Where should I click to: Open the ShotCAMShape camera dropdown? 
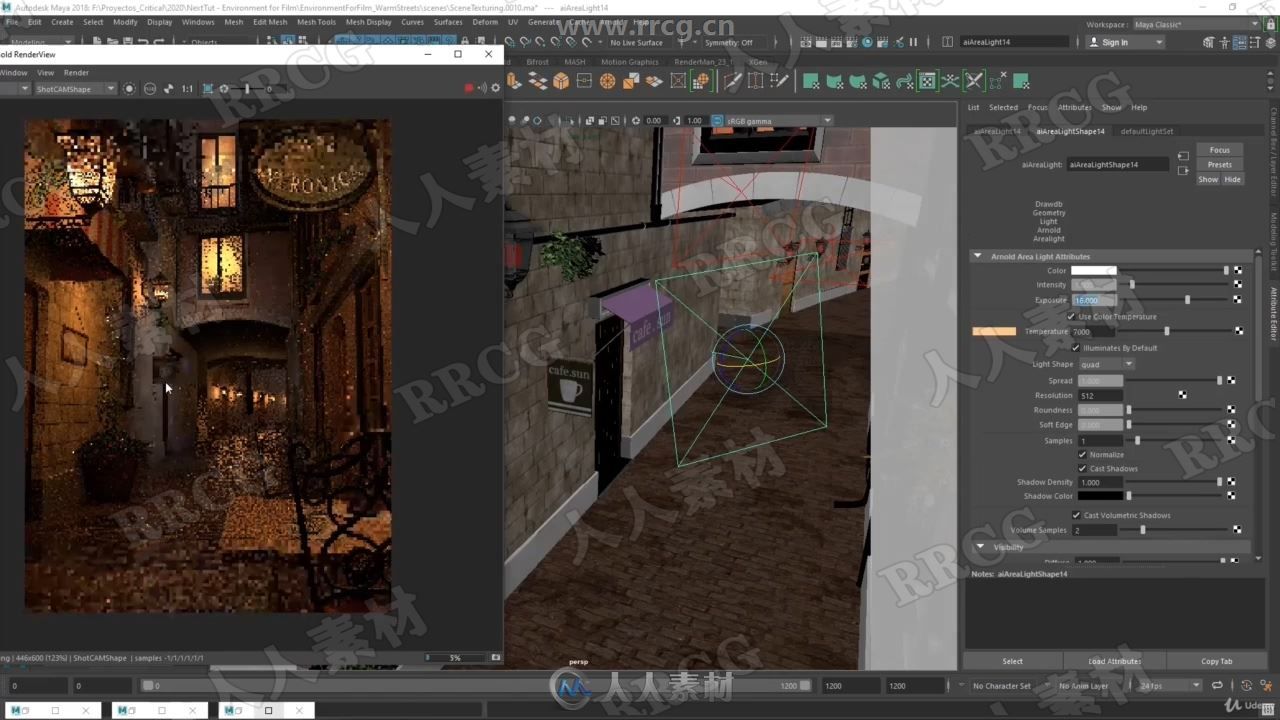[75, 89]
